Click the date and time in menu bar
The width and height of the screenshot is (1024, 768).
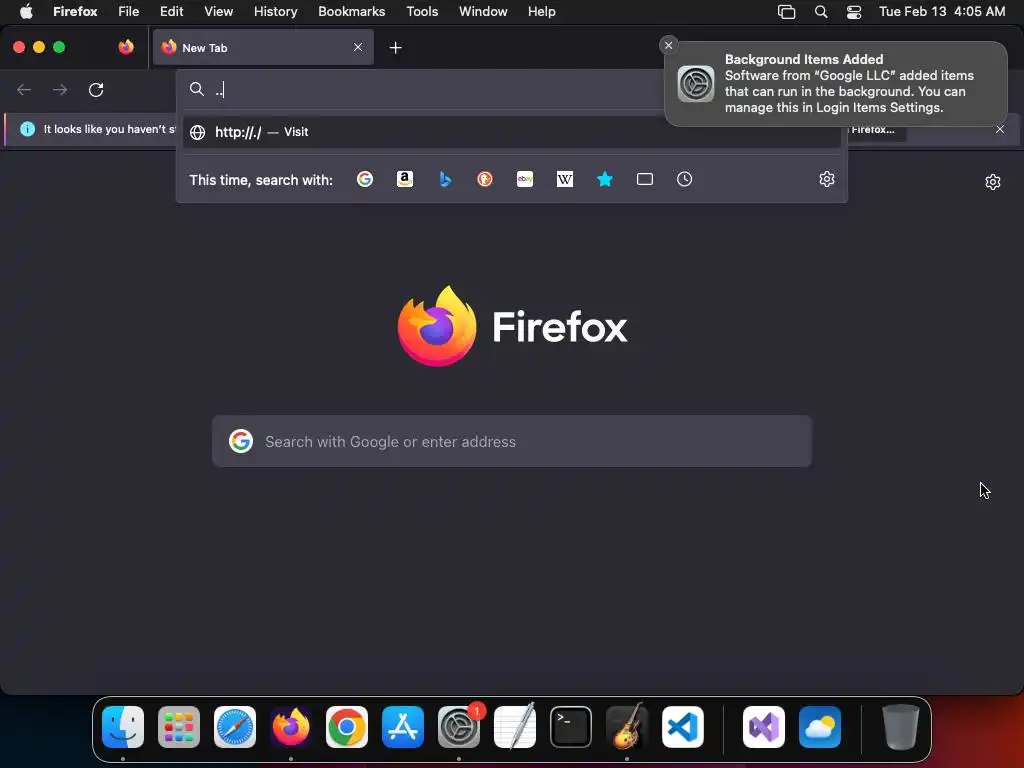click(x=942, y=11)
